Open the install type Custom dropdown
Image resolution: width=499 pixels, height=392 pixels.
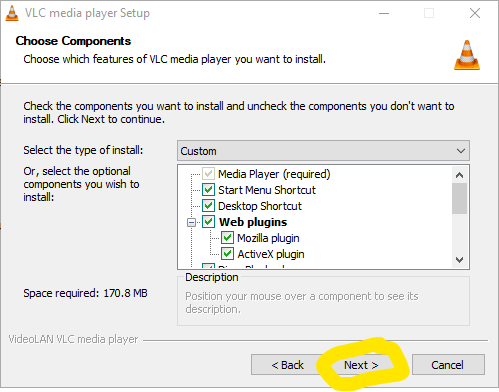(x=323, y=151)
